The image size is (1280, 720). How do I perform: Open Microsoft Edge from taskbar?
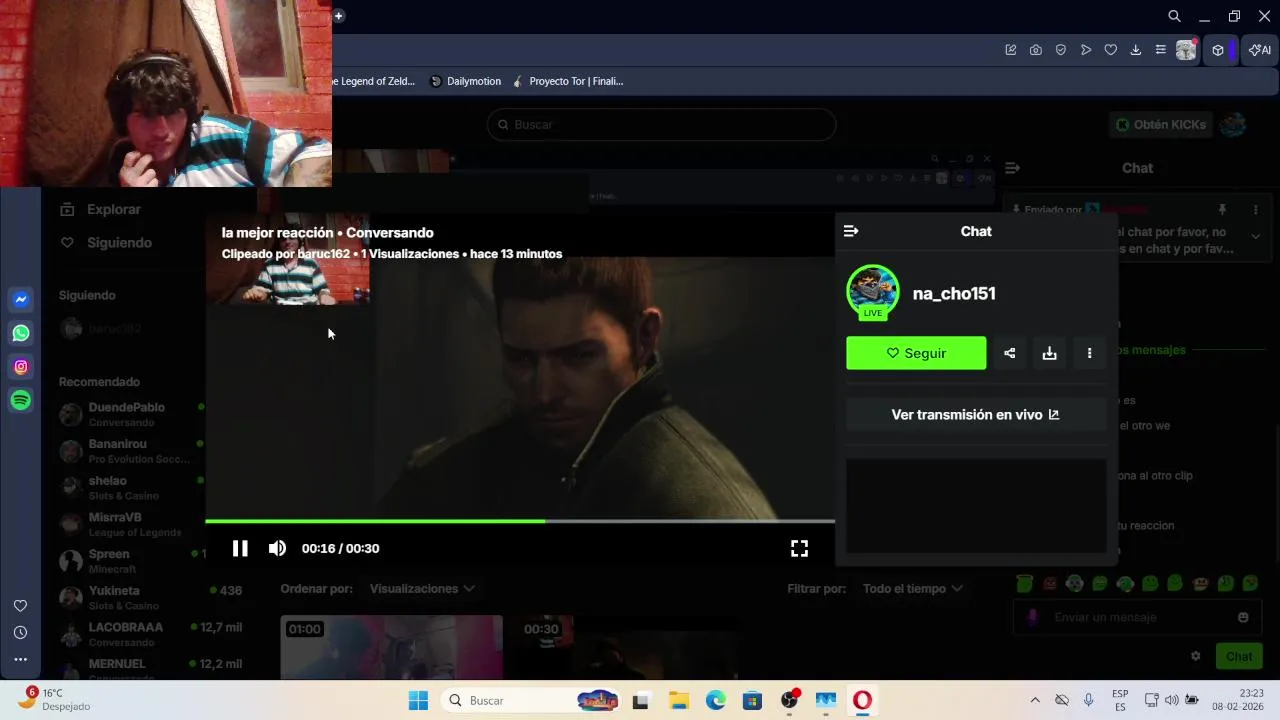(716, 700)
